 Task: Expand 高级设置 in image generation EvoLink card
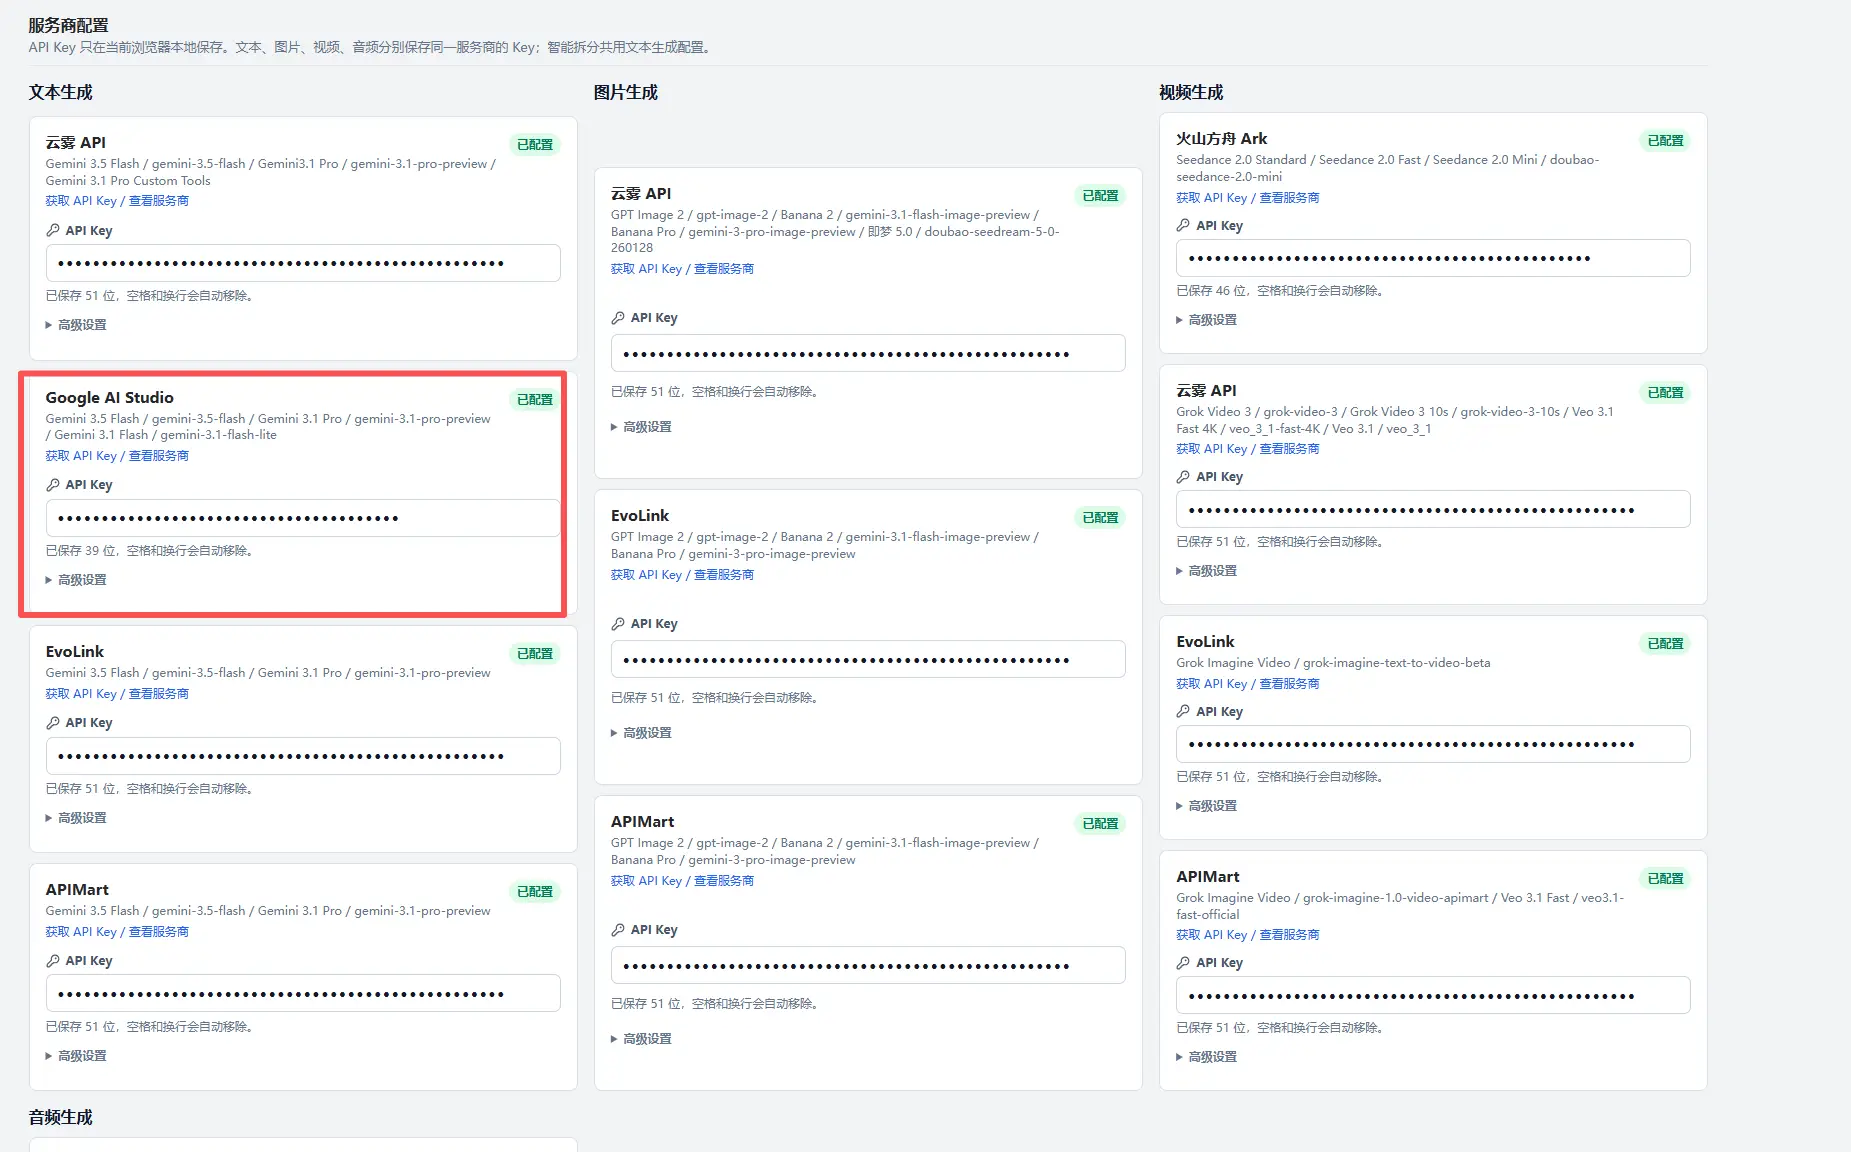click(641, 732)
